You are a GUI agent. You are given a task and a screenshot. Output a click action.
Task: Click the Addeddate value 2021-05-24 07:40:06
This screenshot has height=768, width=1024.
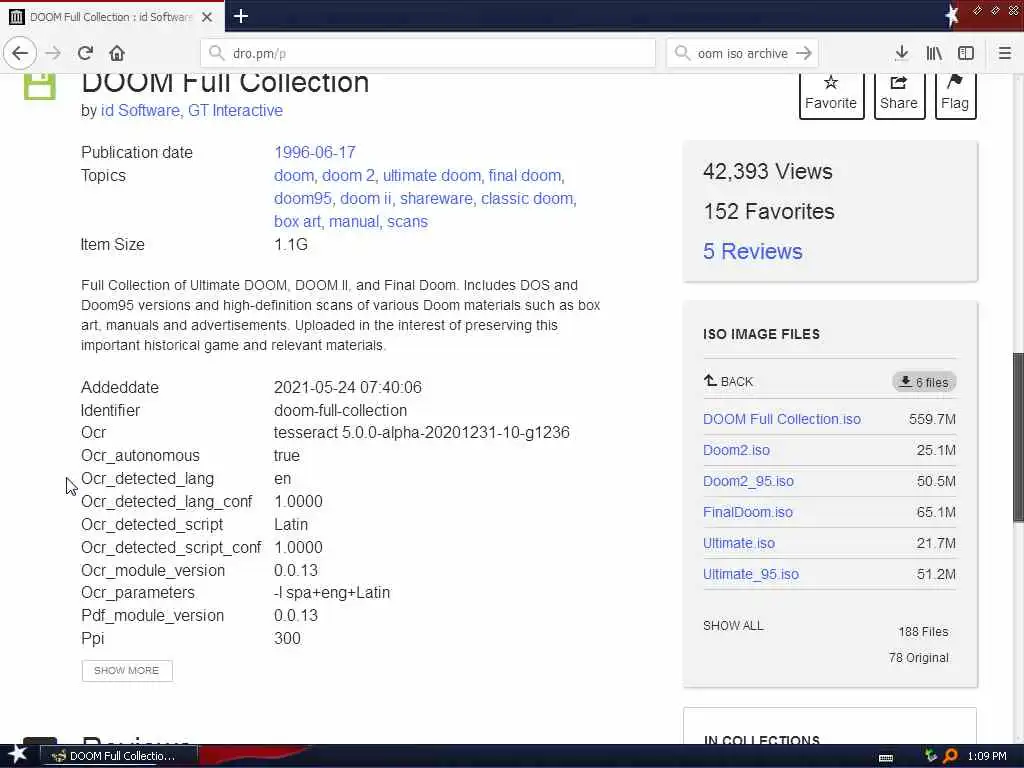click(348, 387)
